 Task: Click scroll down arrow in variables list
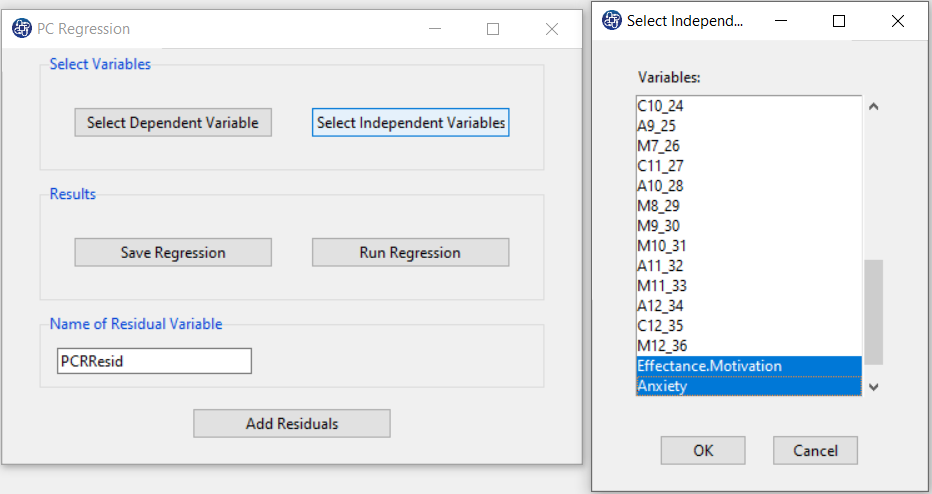click(873, 386)
